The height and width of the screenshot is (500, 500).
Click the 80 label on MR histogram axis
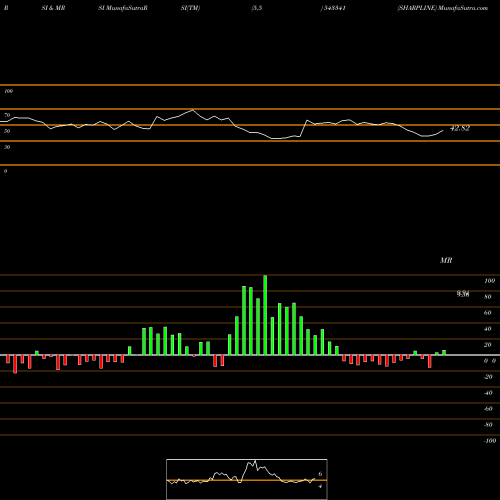[488, 297]
